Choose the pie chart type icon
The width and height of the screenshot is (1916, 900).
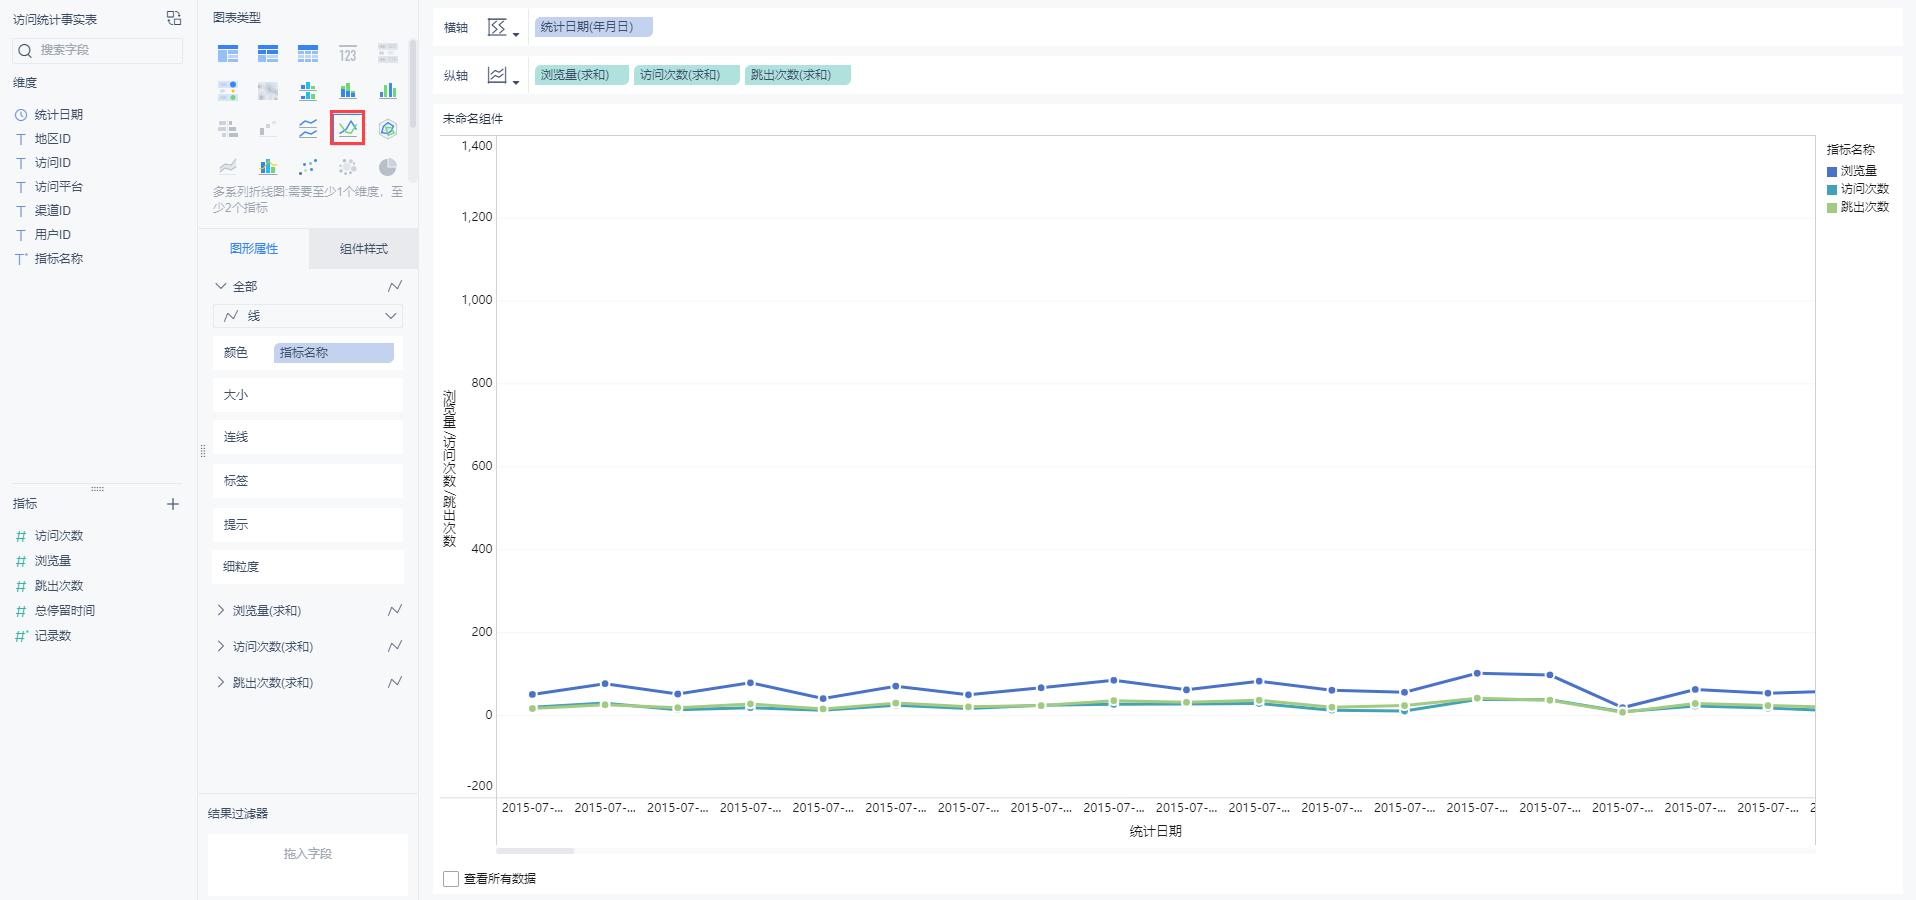click(388, 167)
